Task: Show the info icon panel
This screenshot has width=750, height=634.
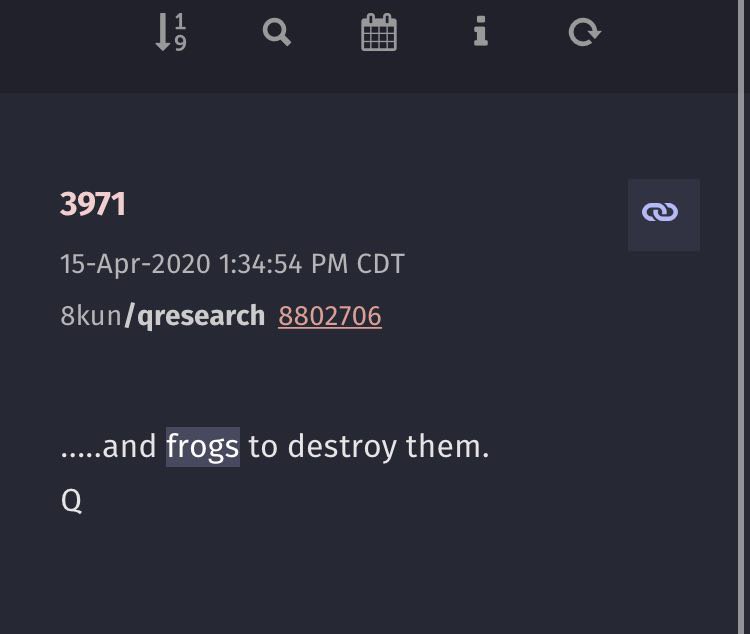Action: coord(481,32)
